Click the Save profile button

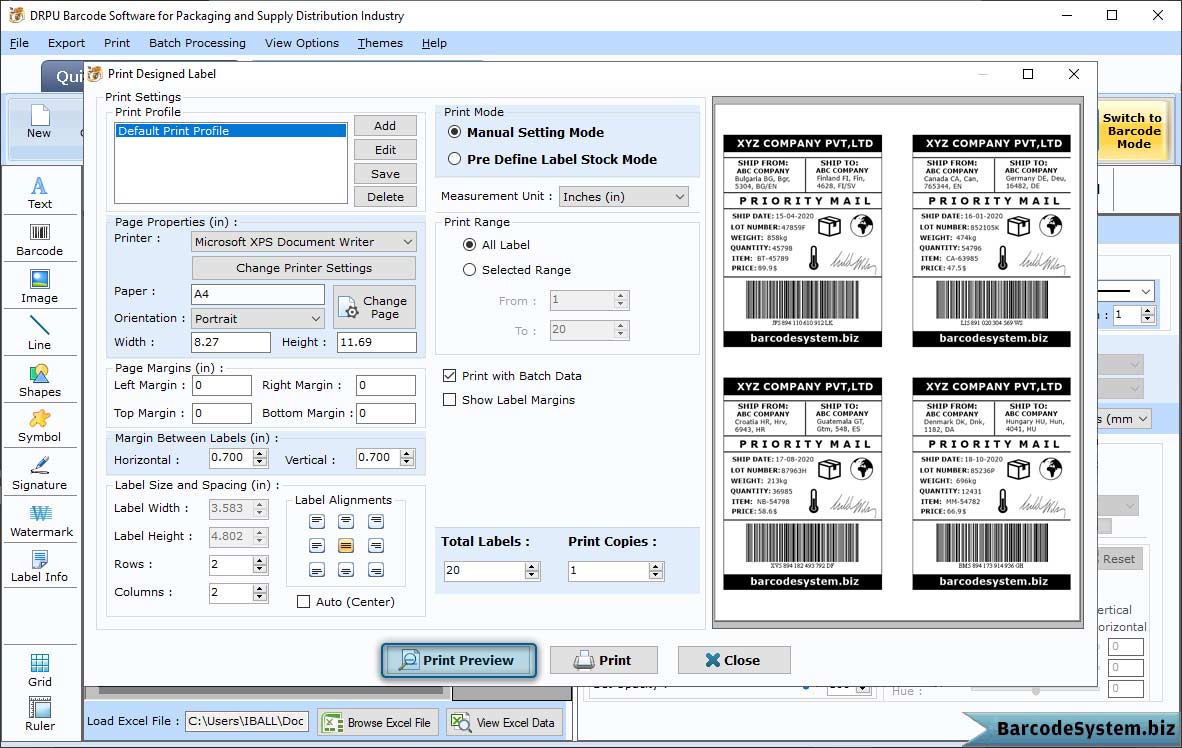tap(385, 173)
